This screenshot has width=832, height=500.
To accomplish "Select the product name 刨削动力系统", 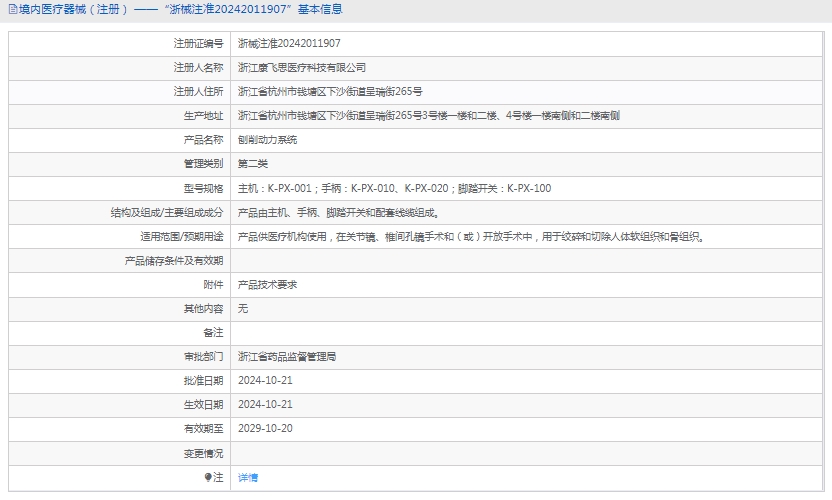I will [x=267, y=140].
